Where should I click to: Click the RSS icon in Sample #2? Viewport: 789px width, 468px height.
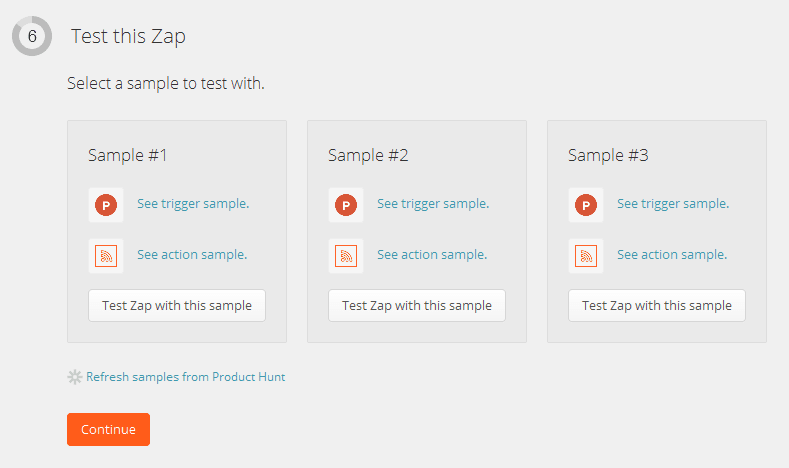click(x=346, y=256)
